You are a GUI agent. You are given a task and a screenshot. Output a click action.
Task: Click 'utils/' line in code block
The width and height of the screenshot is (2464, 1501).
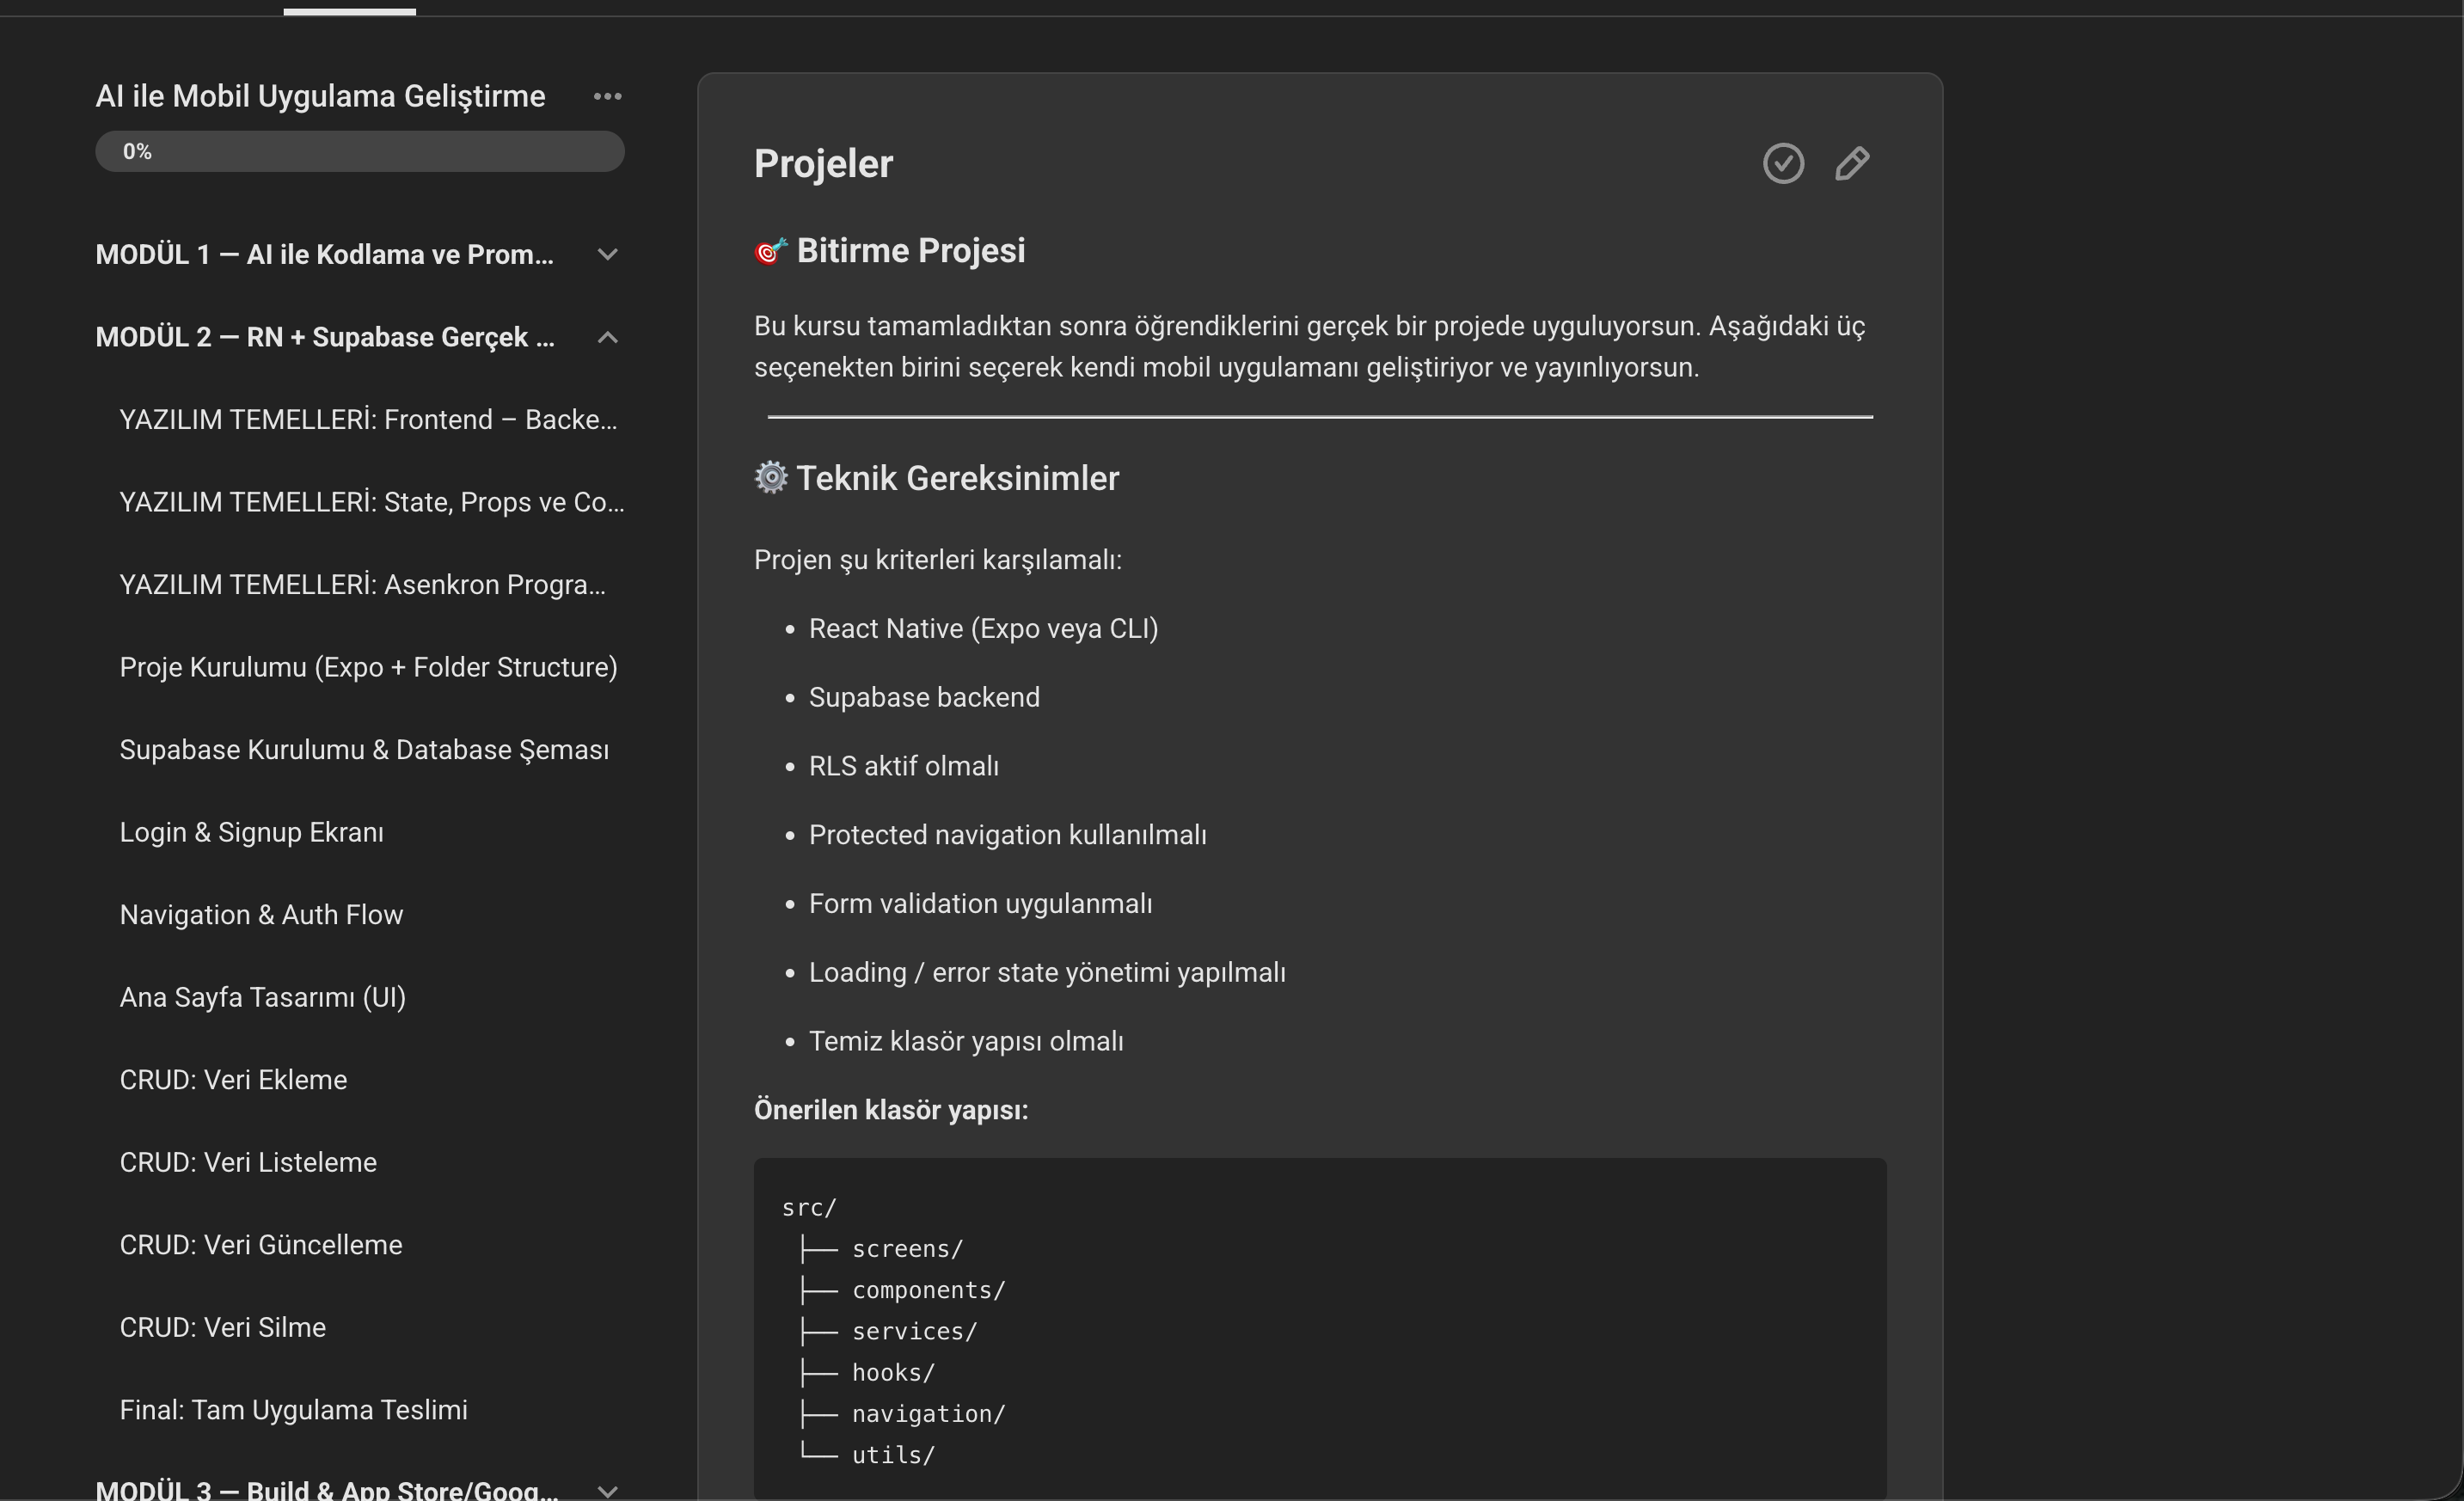click(x=893, y=1455)
